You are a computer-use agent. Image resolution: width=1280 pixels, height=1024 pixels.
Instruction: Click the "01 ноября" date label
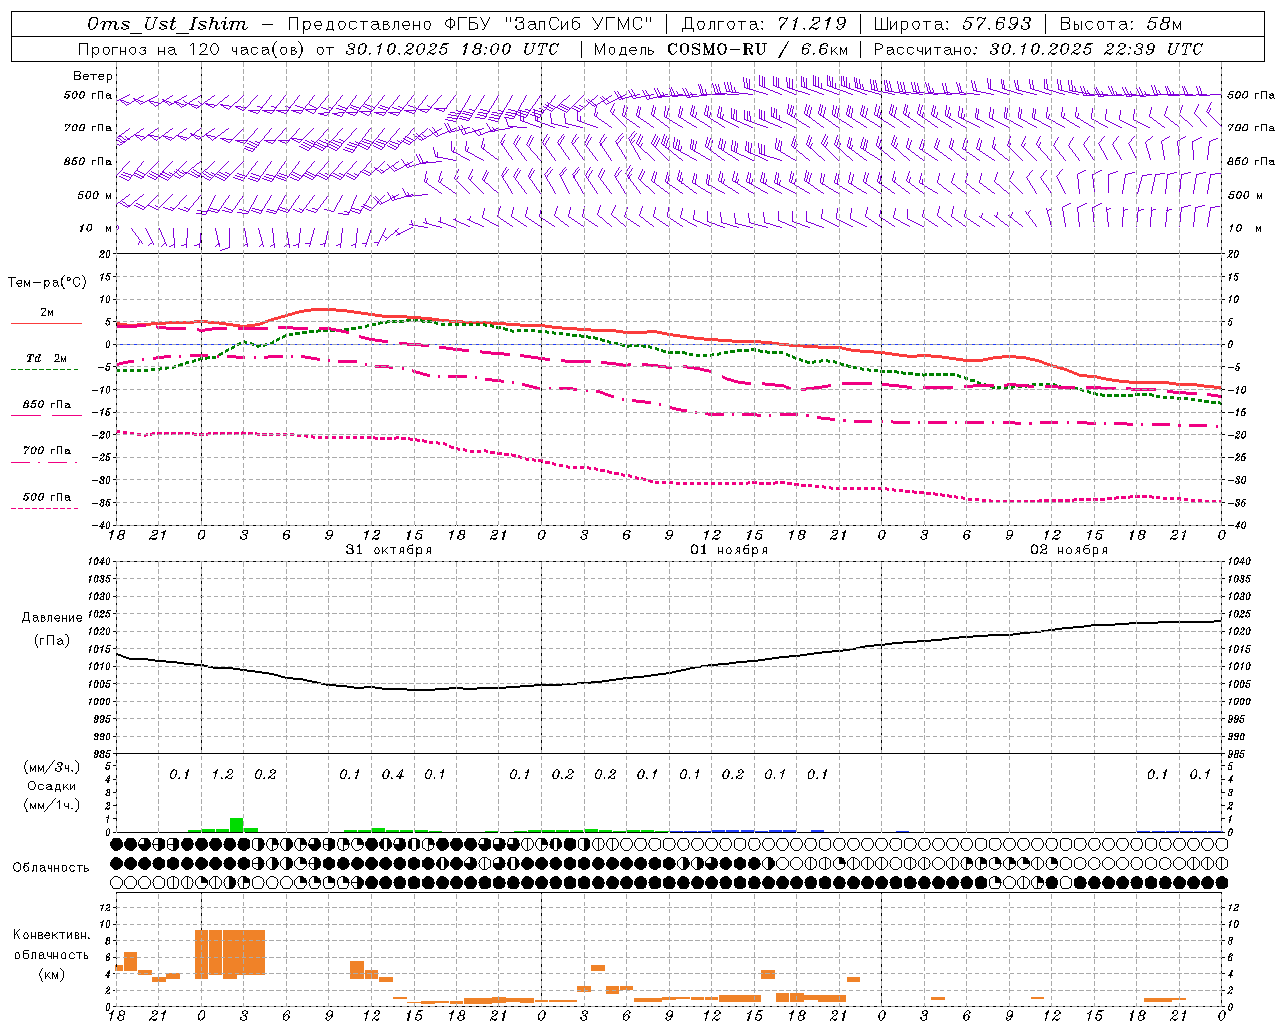point(729,550)
